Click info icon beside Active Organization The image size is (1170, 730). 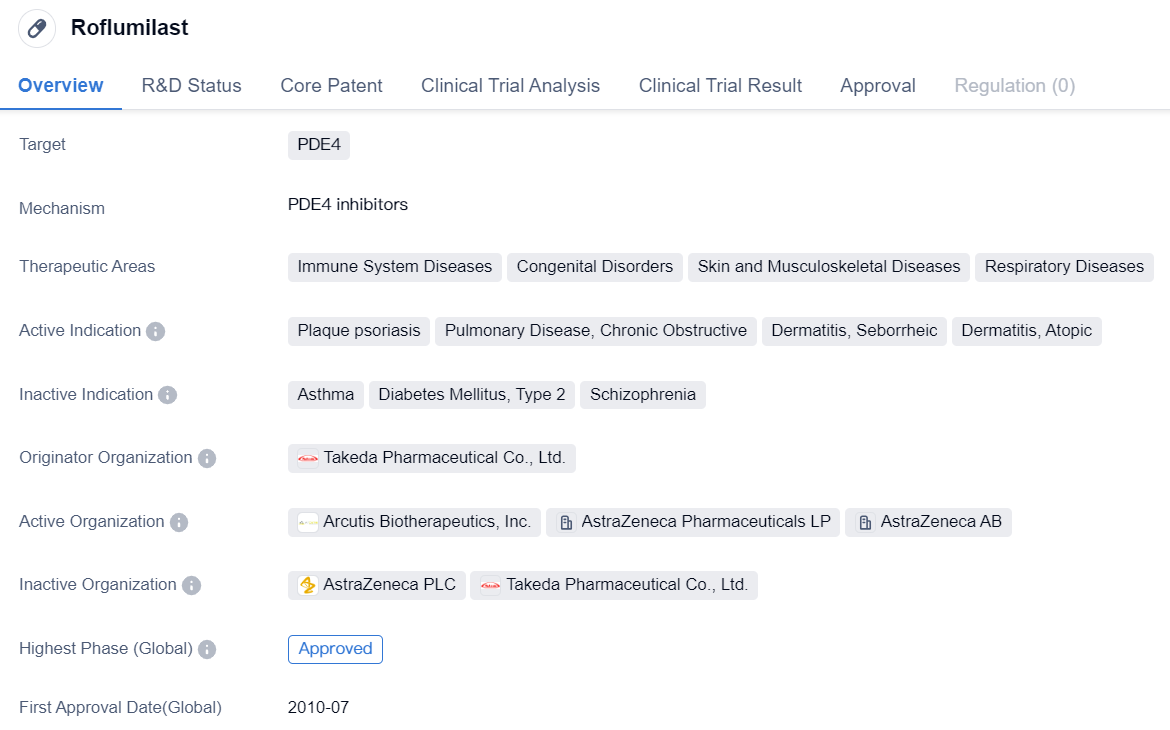179,522
